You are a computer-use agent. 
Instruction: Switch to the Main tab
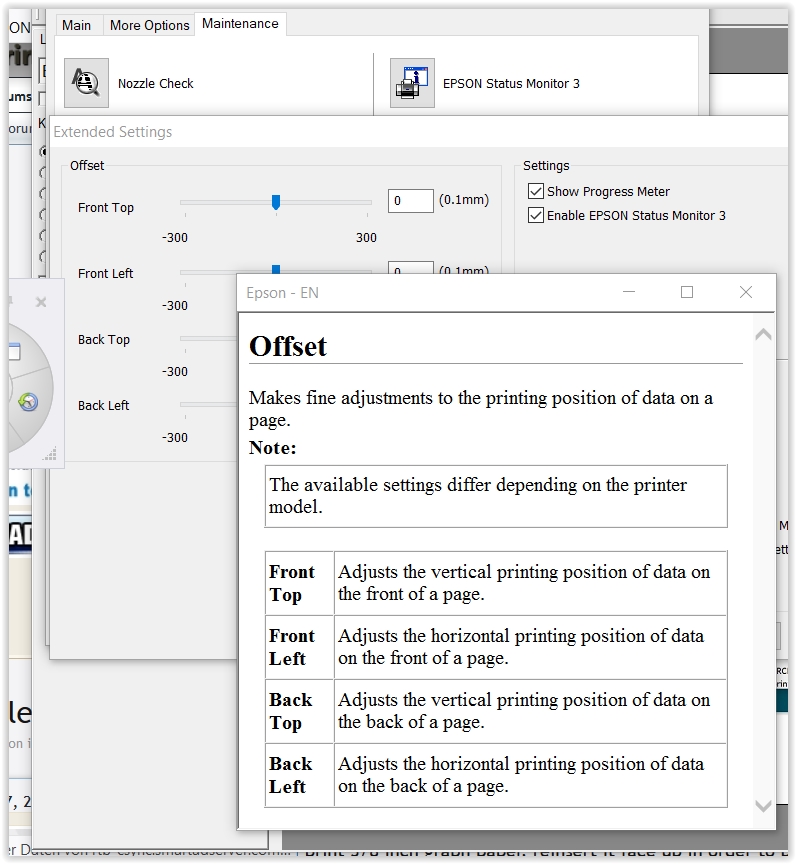coord(76,25)
